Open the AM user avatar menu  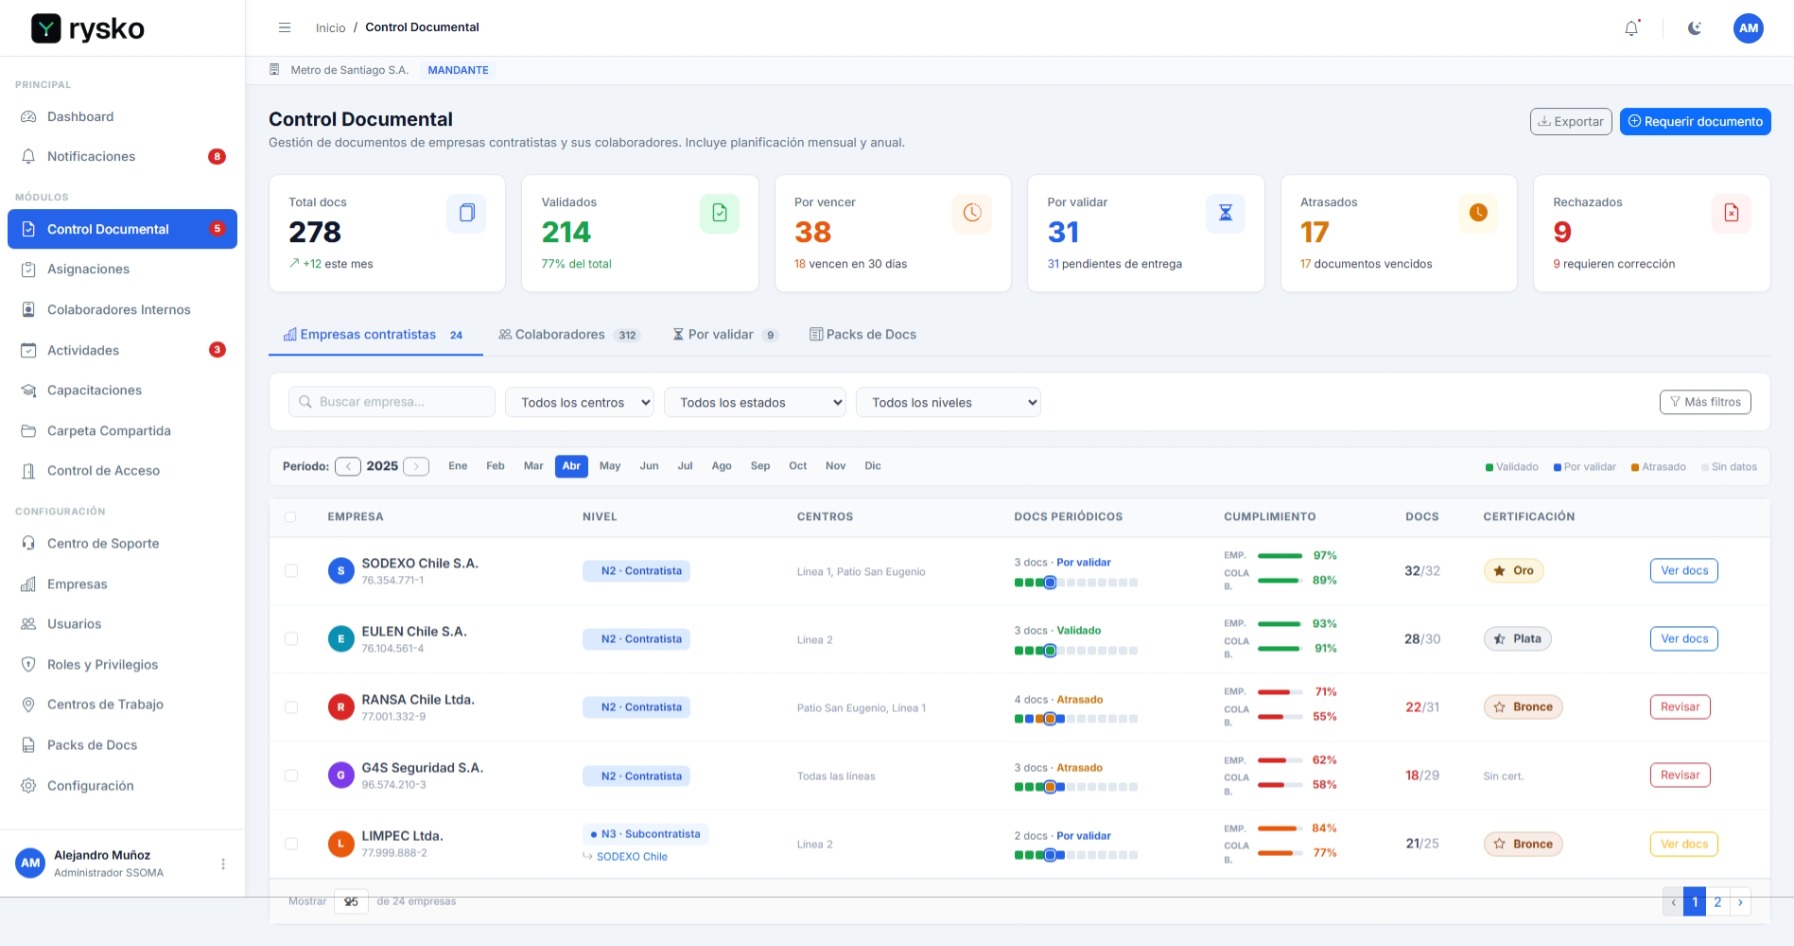click(1748, 28)
